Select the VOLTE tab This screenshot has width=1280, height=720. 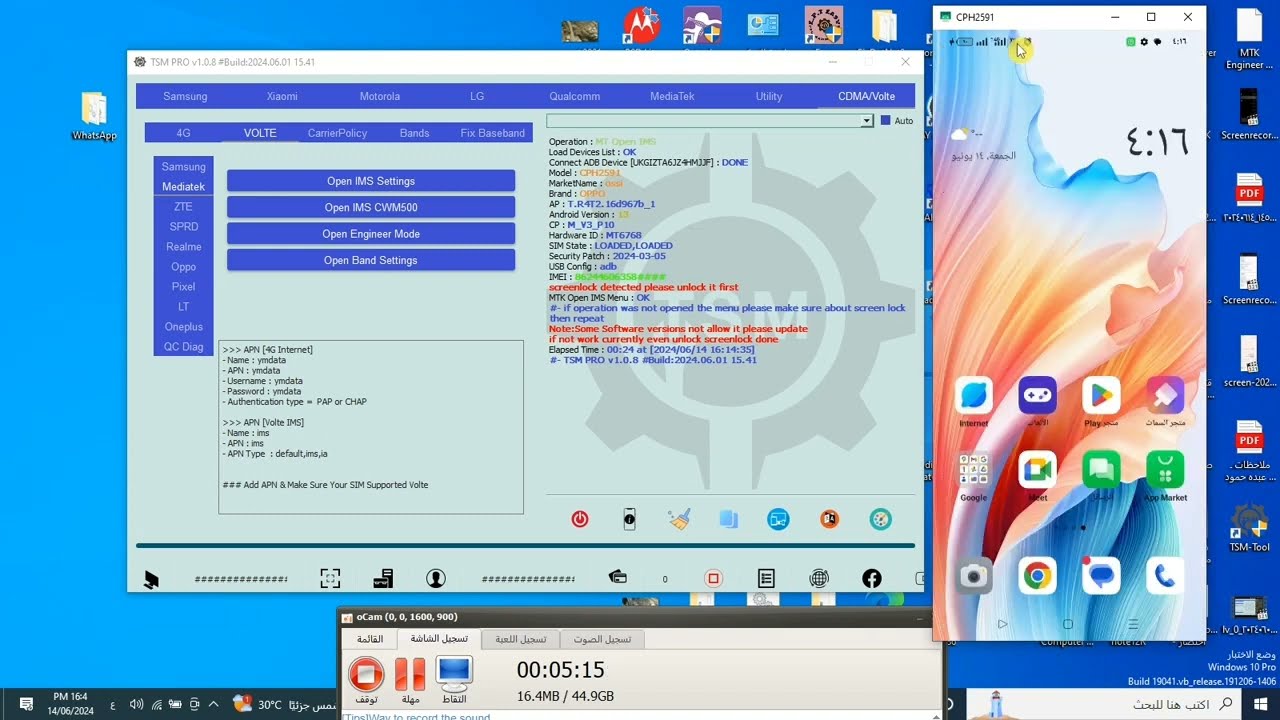pyautogui.click(x=260, y=132)
